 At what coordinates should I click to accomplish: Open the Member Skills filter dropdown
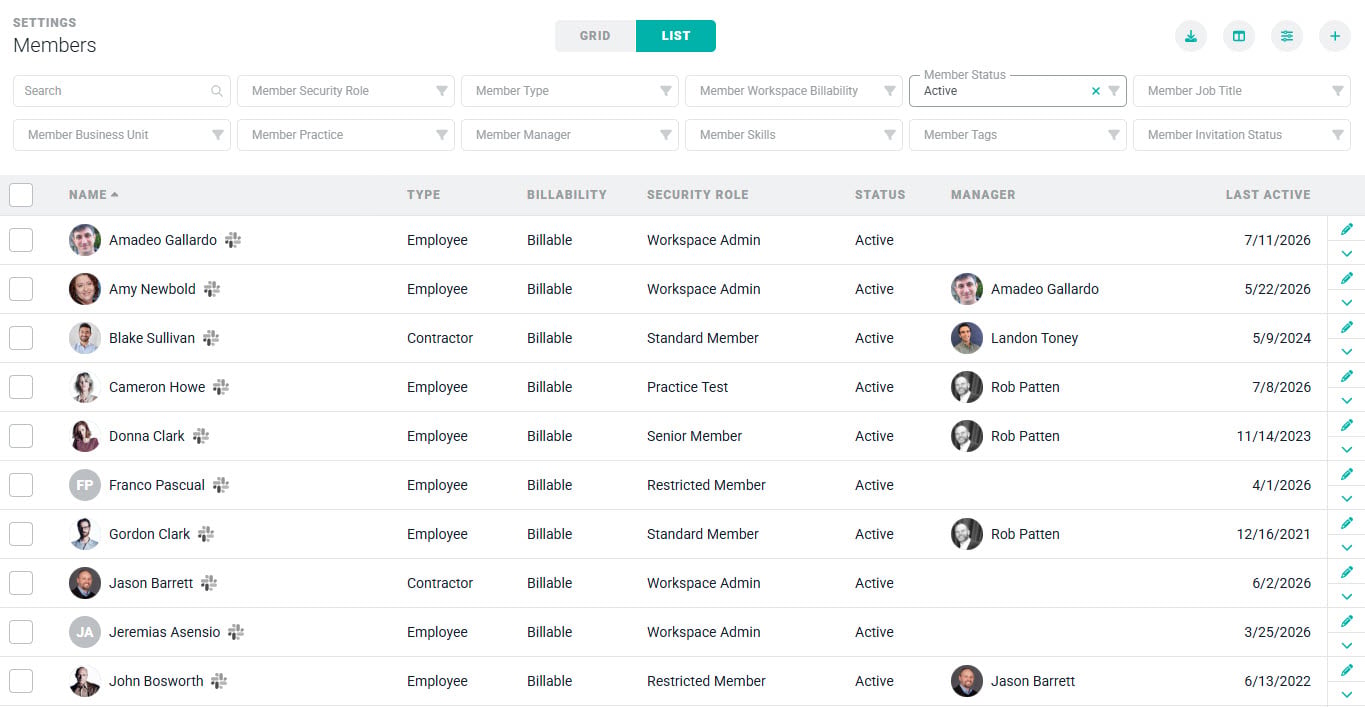[x=794, y=135]
